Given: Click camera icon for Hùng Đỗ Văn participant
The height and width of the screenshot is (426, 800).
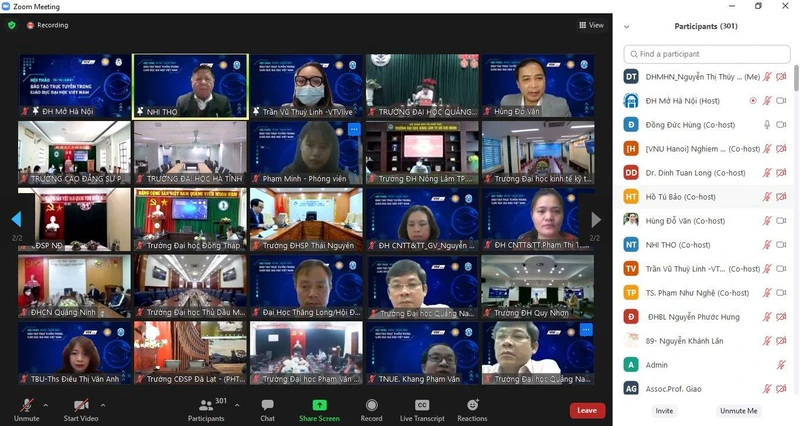Looking at the screenshot, I should coord(781,221).
